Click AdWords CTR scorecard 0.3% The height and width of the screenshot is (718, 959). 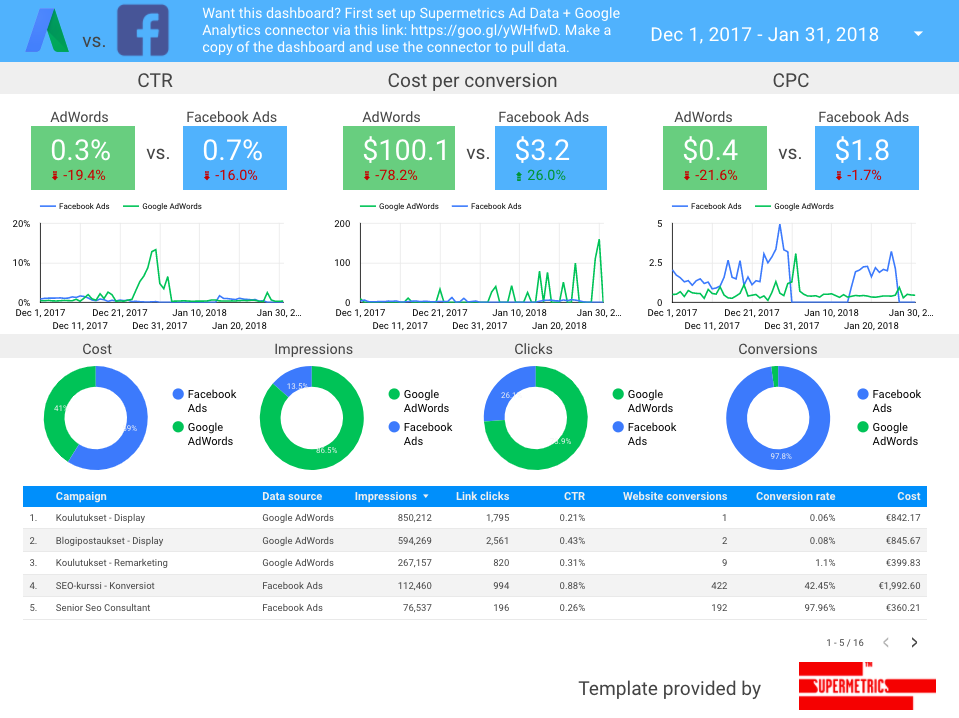pyautogui.click(x=83, y=158)
